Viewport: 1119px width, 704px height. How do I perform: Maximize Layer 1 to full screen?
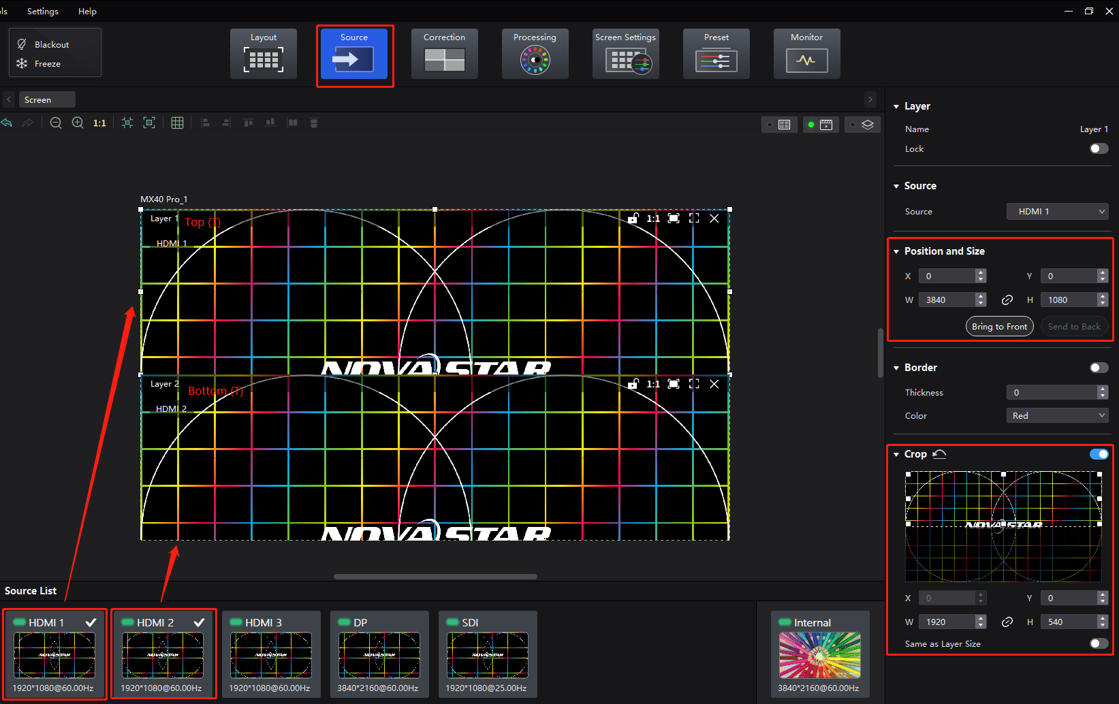click(694, 218)
